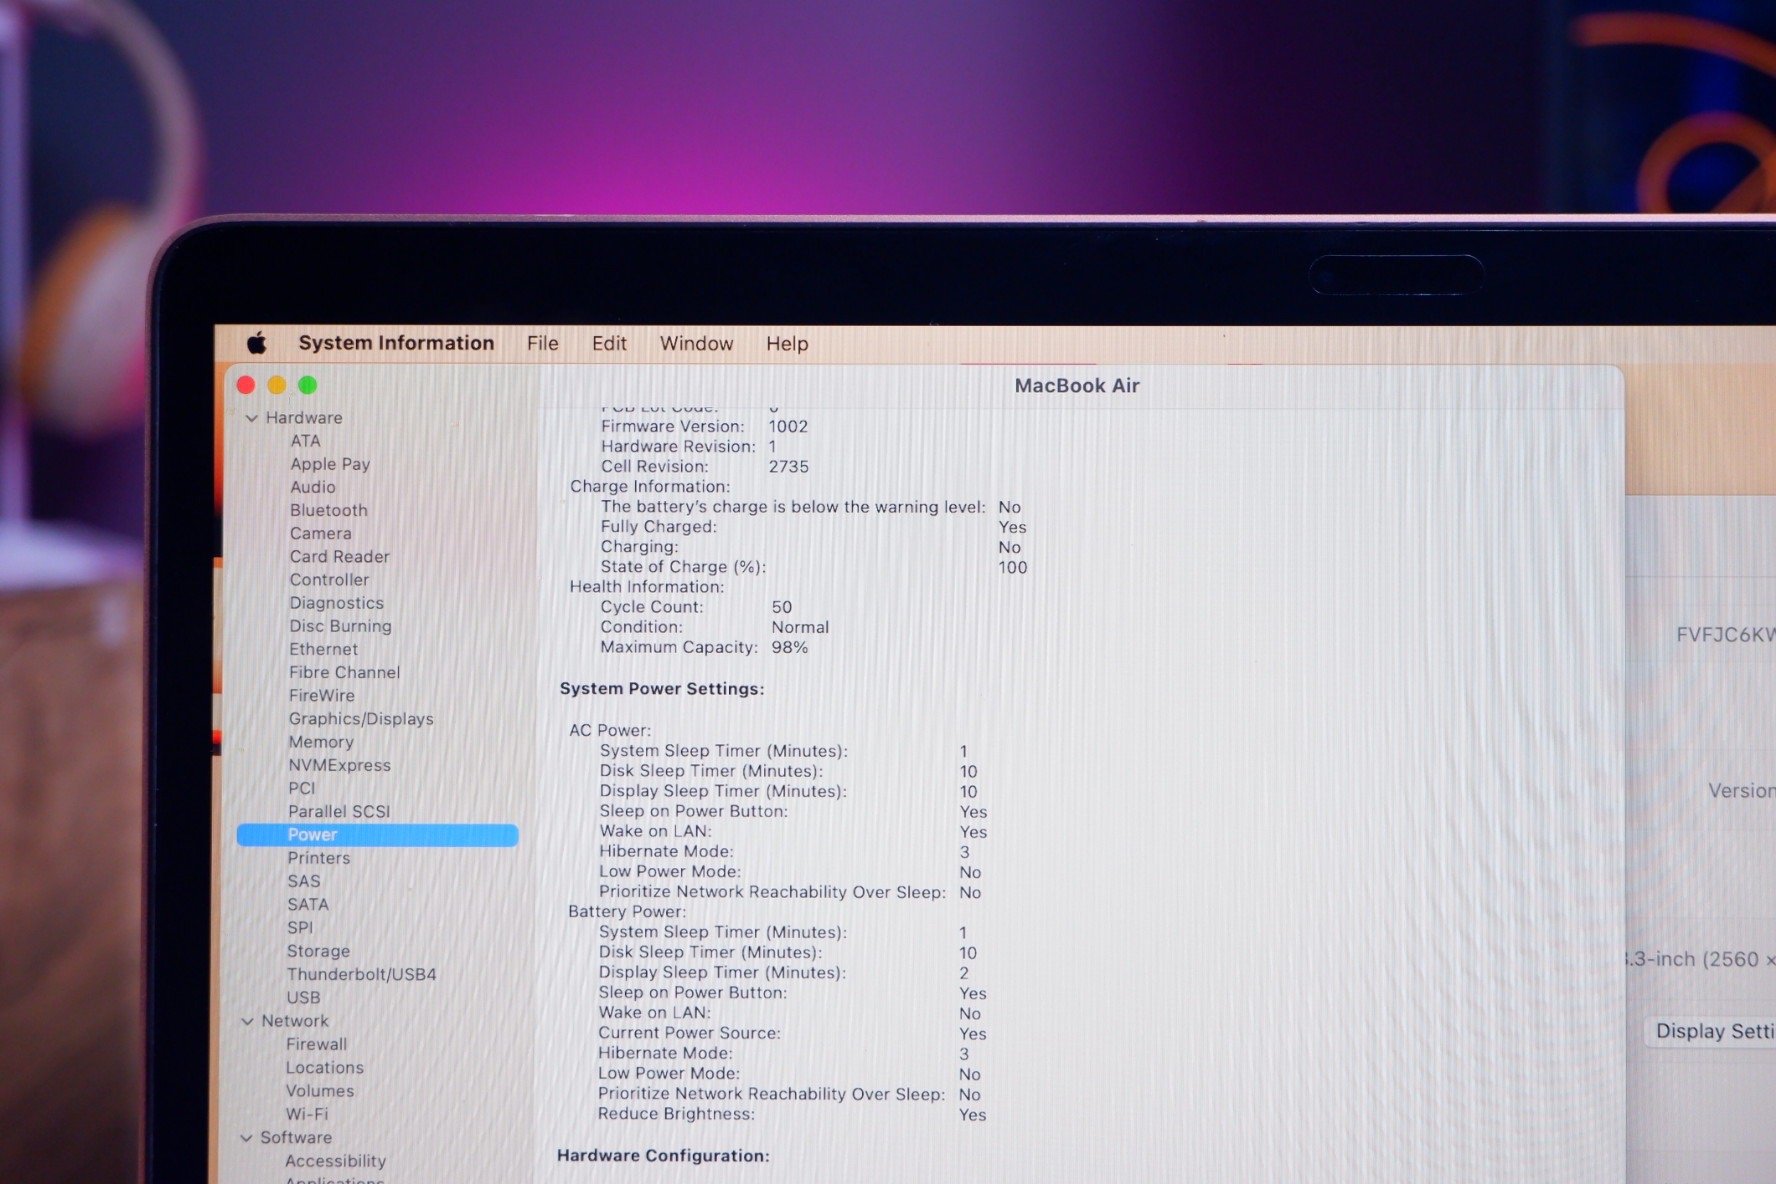Click the Display Settings button in background window
The height and width of the screenshot is (1184, 1776).
1711,1031
